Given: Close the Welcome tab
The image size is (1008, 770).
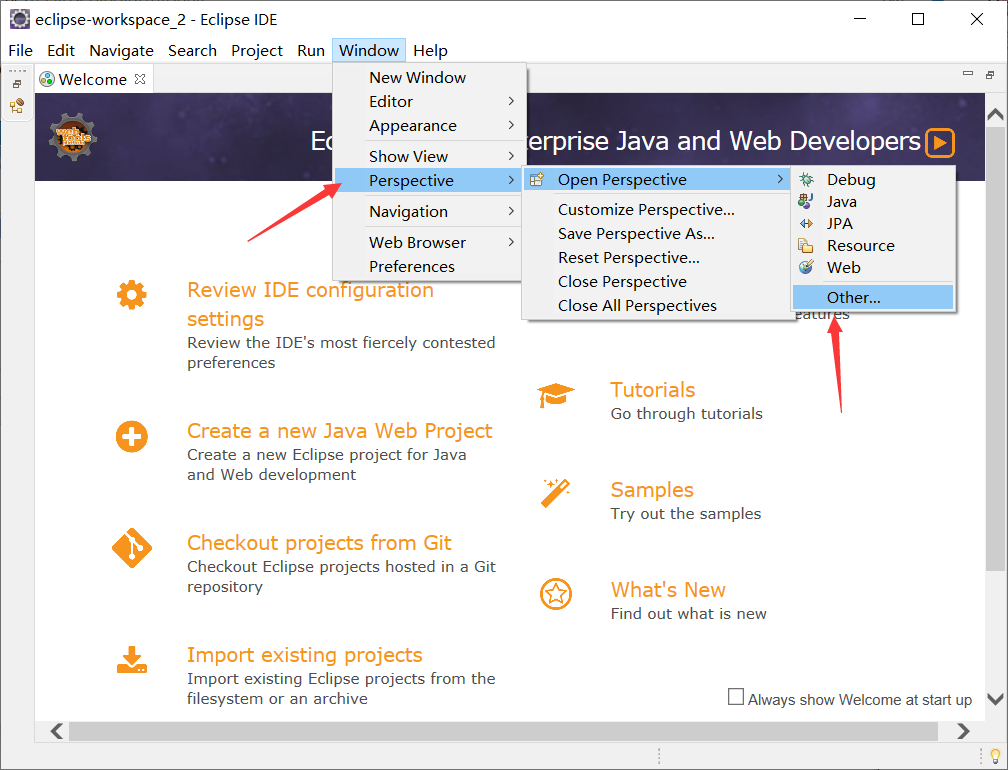Looking at the screenshot, I should click(140, 79).
